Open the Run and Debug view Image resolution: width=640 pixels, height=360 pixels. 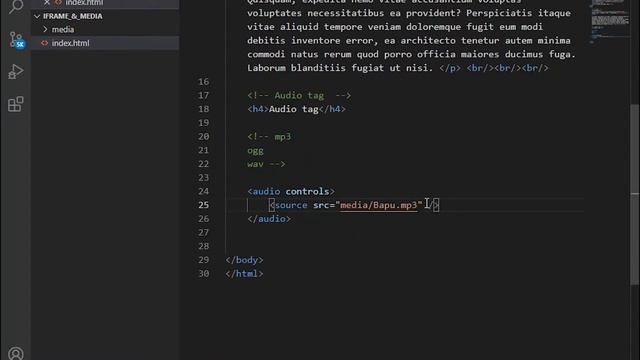pos(16,72)
